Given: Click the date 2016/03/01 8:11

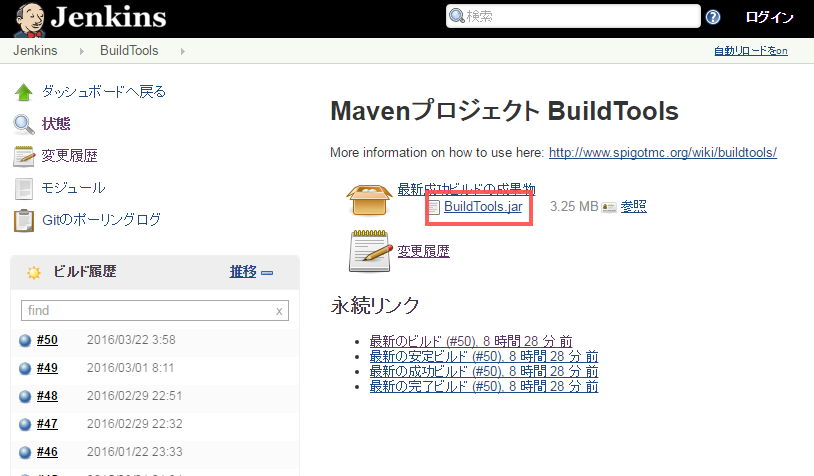Looking at the screenshot, I should (130, 368).
